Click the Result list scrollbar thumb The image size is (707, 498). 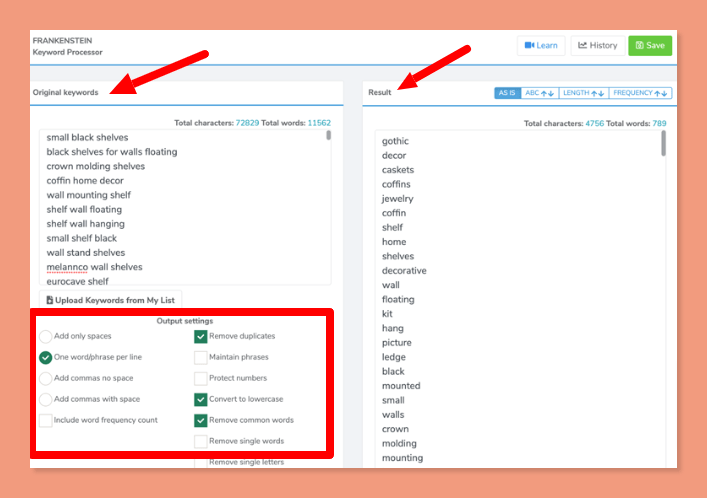663,143
